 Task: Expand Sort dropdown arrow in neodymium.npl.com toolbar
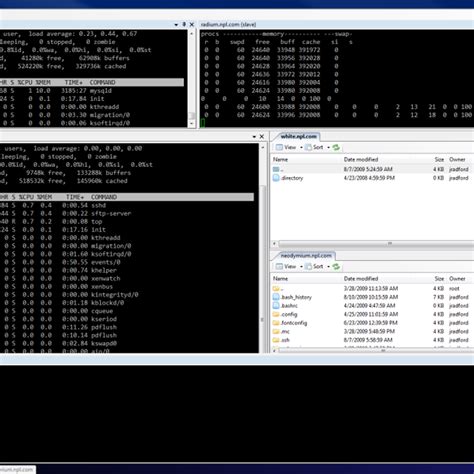point(328,266)
